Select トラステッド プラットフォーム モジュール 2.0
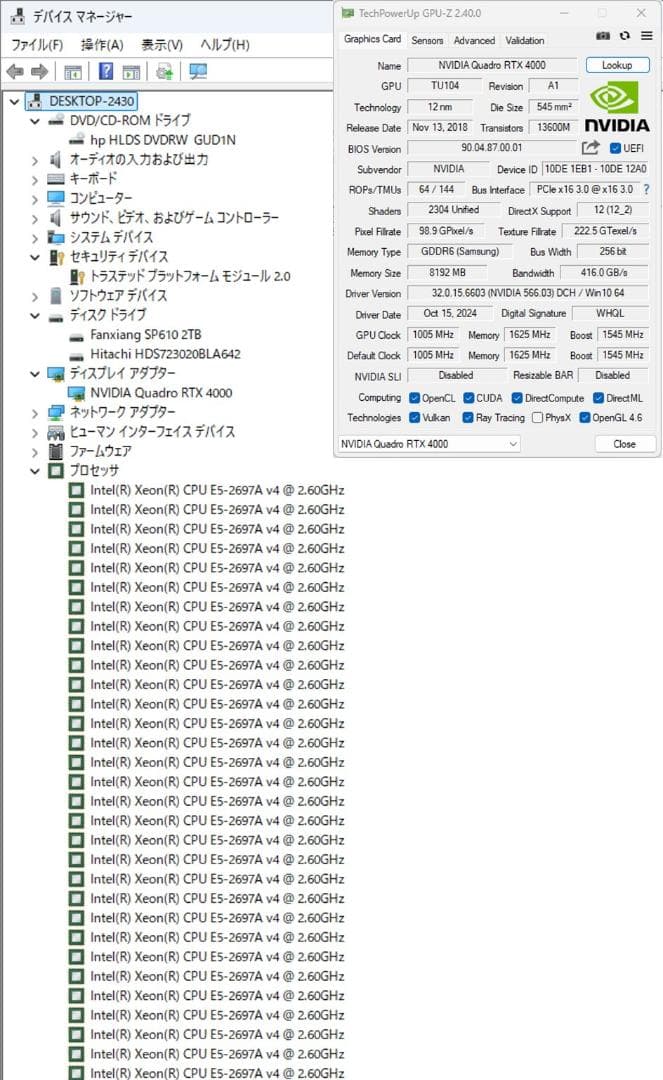This screenshot has height=1080, width=663. 190,276
